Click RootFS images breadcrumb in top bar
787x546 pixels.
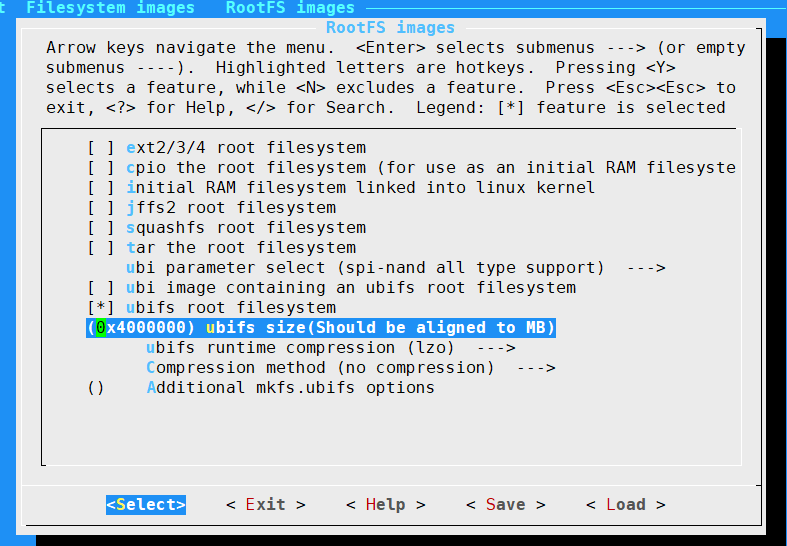point(290,8)
